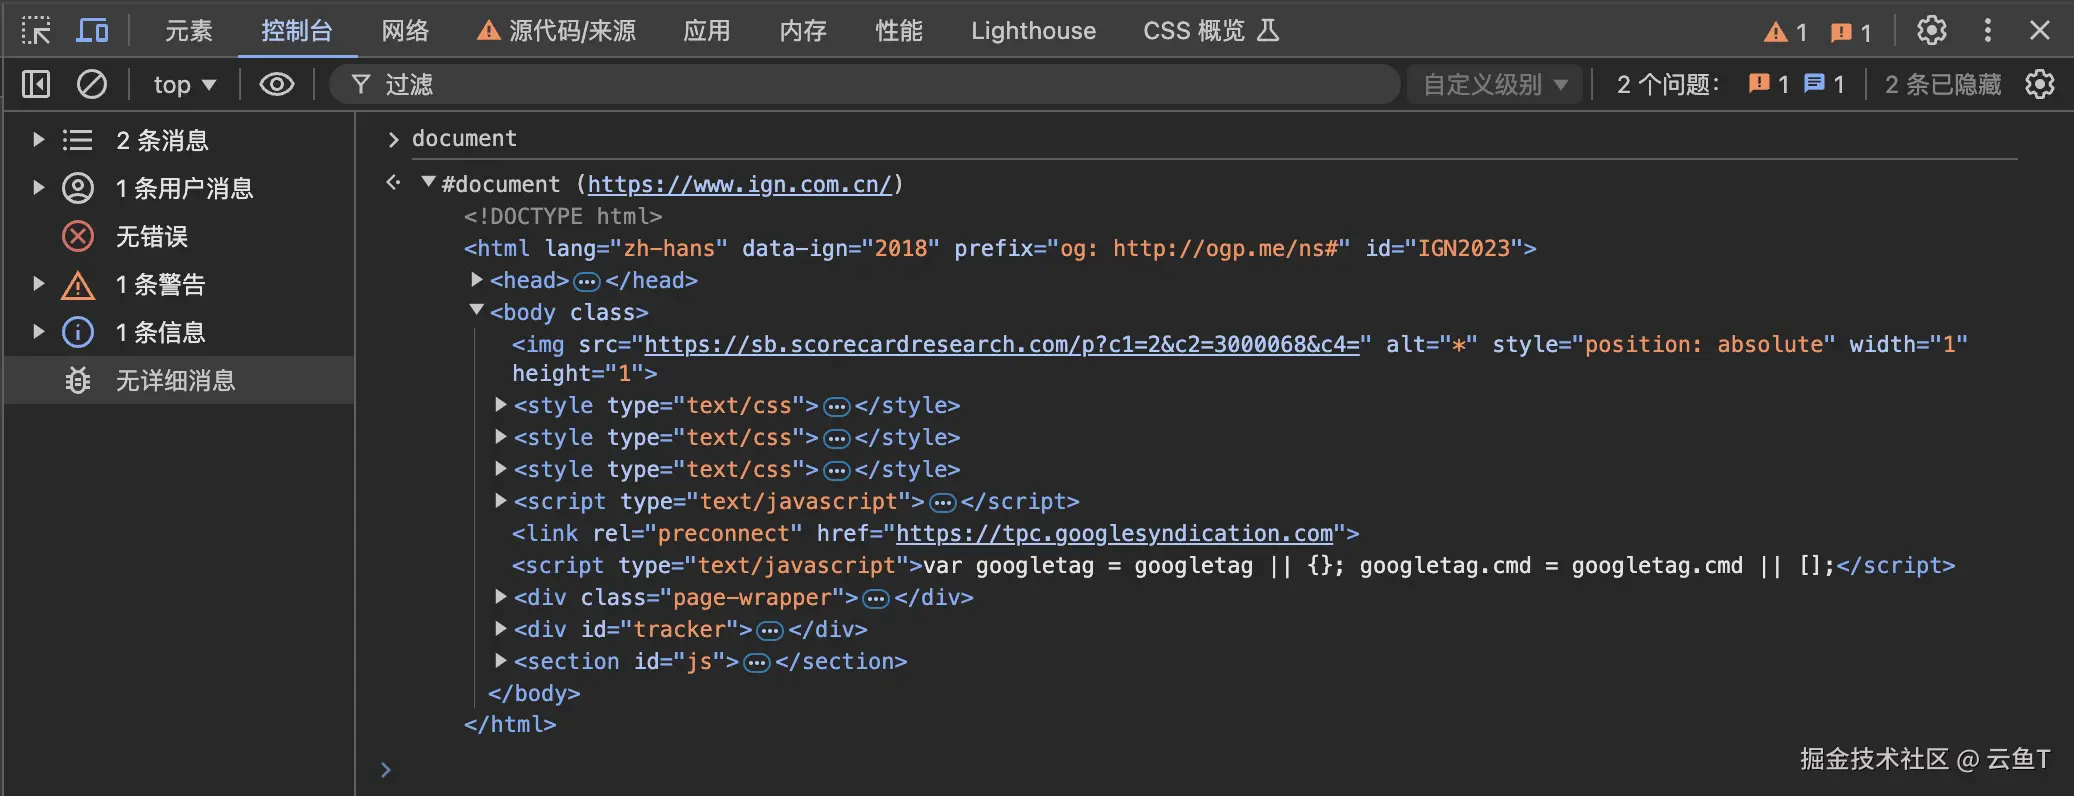Click the live expression eye icon
Viewport: 2074px width, 796px height.
click(277, 85)
